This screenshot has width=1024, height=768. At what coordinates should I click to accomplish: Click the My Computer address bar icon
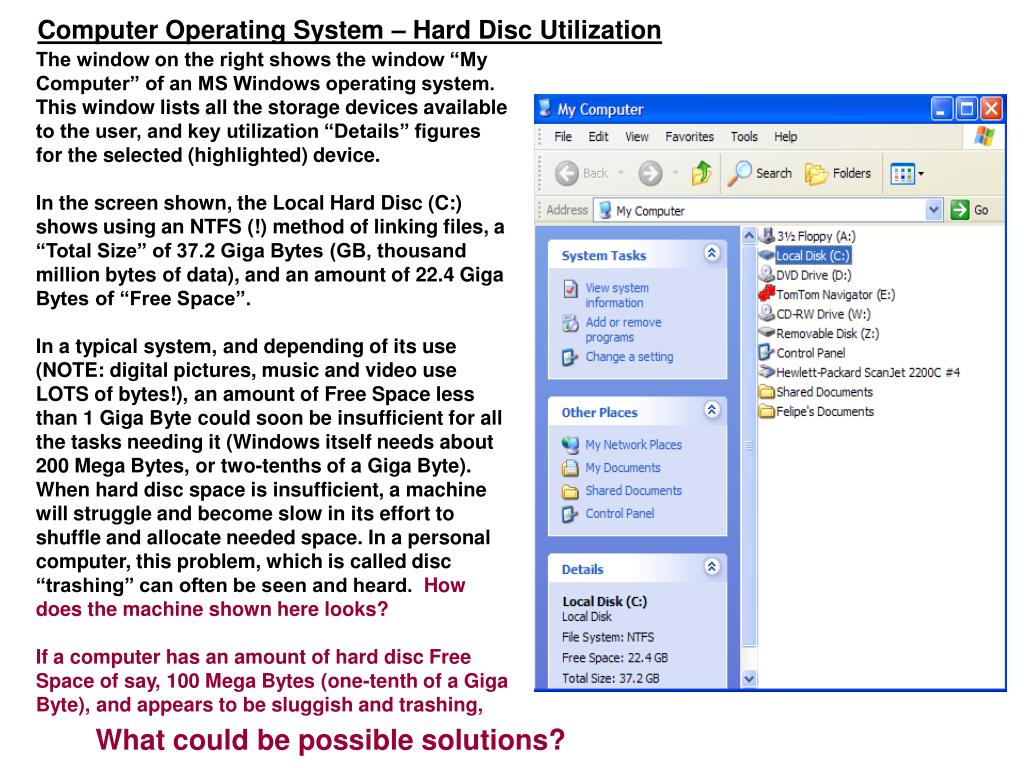[x=605, y=210]
